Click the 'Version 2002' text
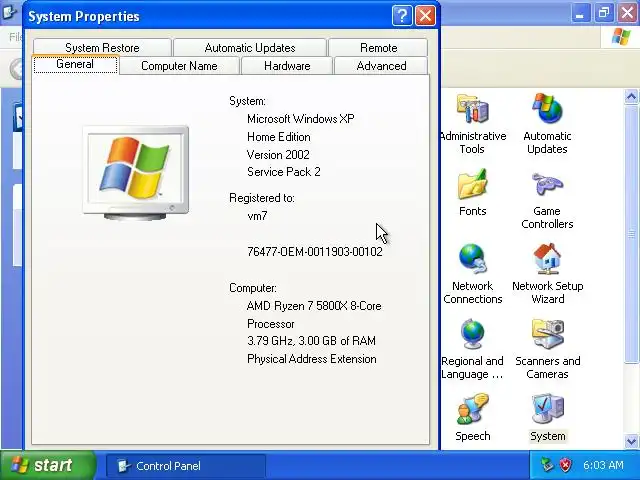The width and height of the screenshot is (640, 480). [278, 155]
